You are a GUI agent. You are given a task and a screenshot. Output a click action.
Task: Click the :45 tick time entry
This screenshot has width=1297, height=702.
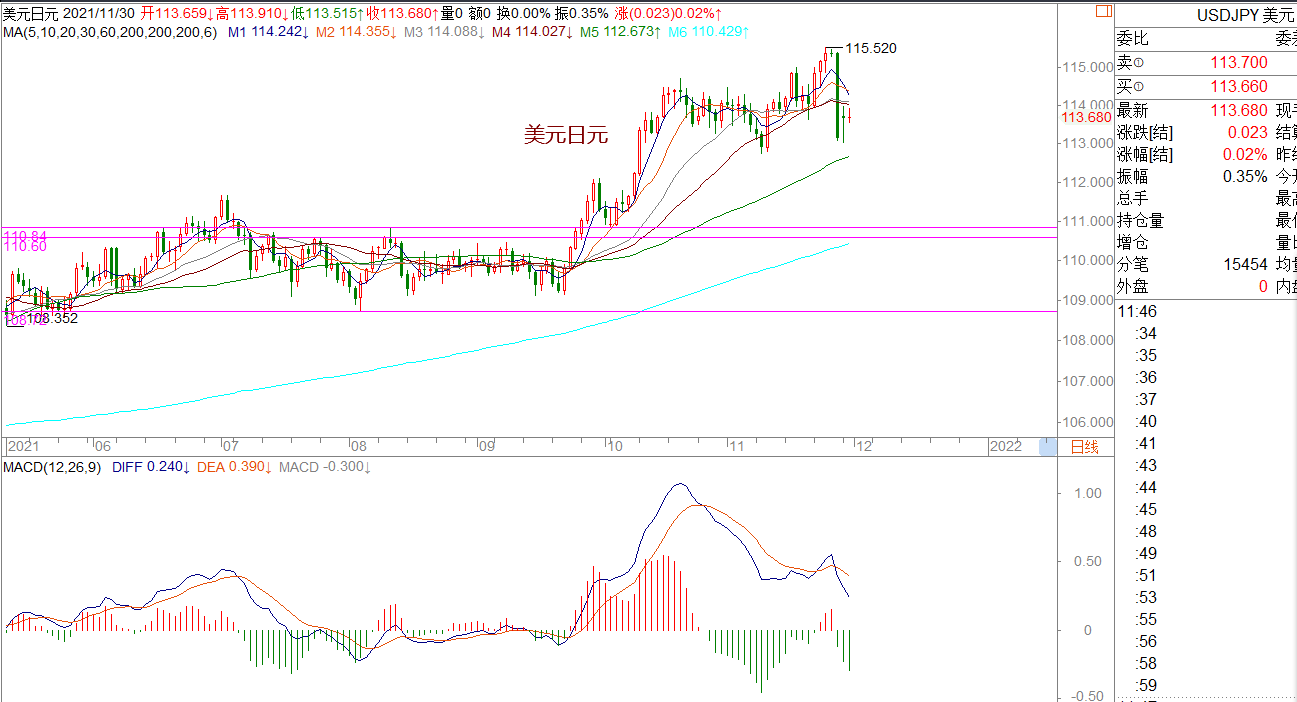coord(1146,510)
